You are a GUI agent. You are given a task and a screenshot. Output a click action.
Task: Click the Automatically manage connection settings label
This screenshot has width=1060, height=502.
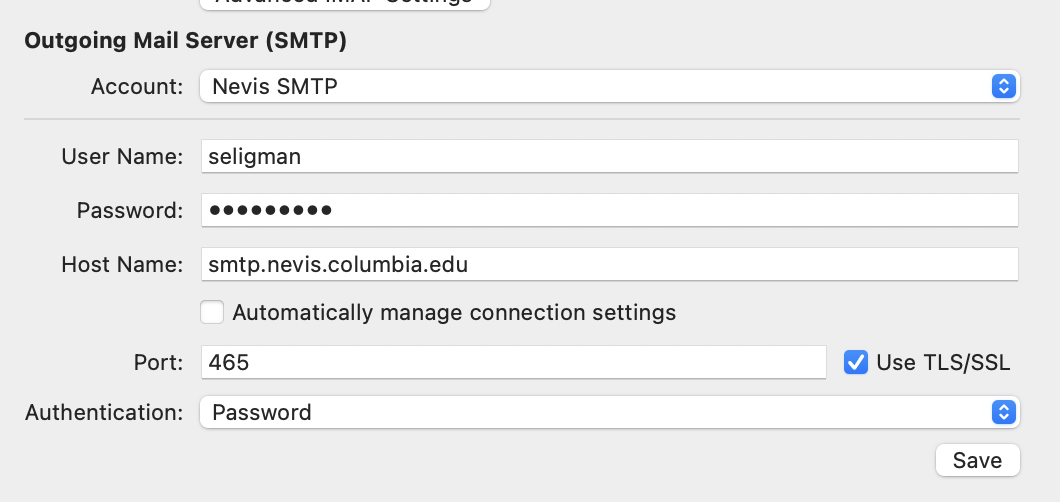(454, 313)
